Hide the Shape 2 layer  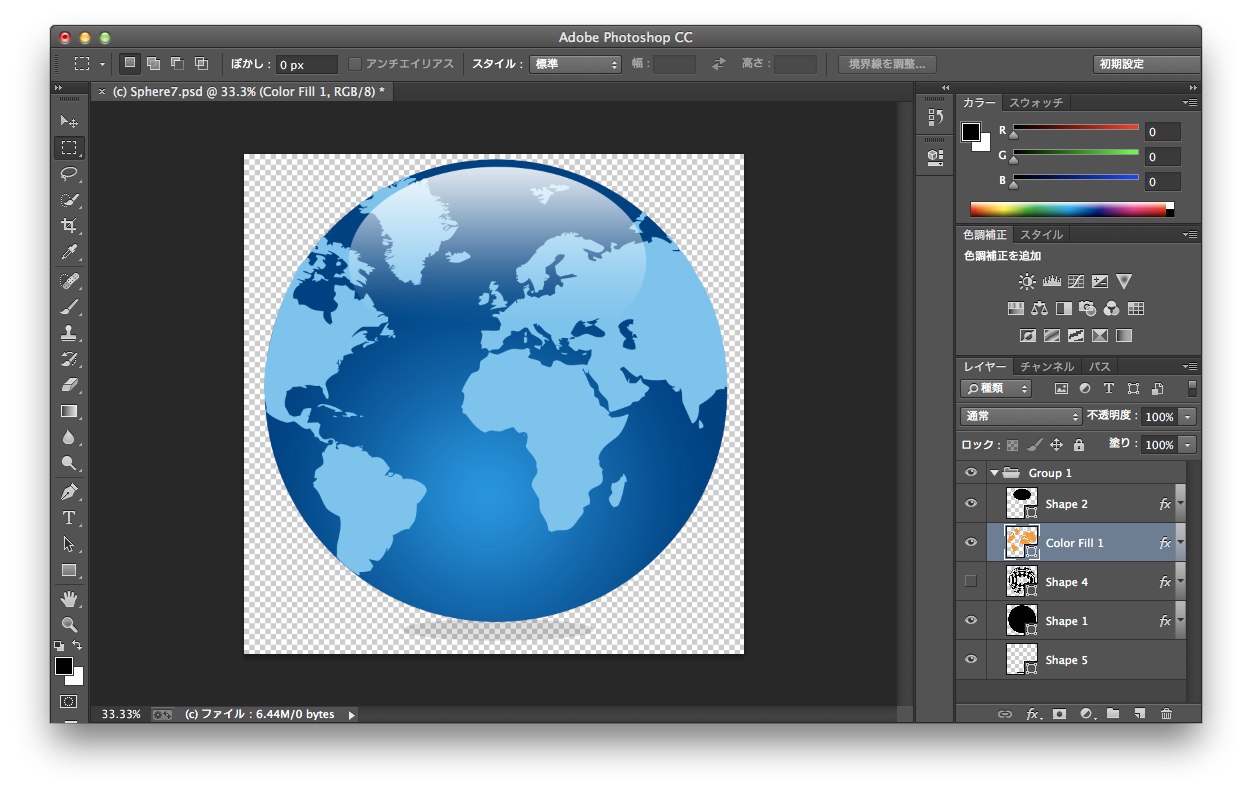tap(970, 504)
